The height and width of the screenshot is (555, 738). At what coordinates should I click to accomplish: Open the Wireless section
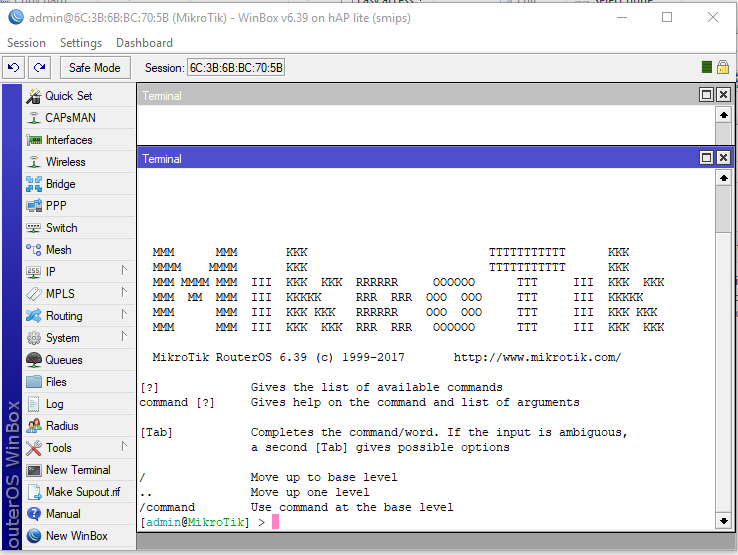79,162
